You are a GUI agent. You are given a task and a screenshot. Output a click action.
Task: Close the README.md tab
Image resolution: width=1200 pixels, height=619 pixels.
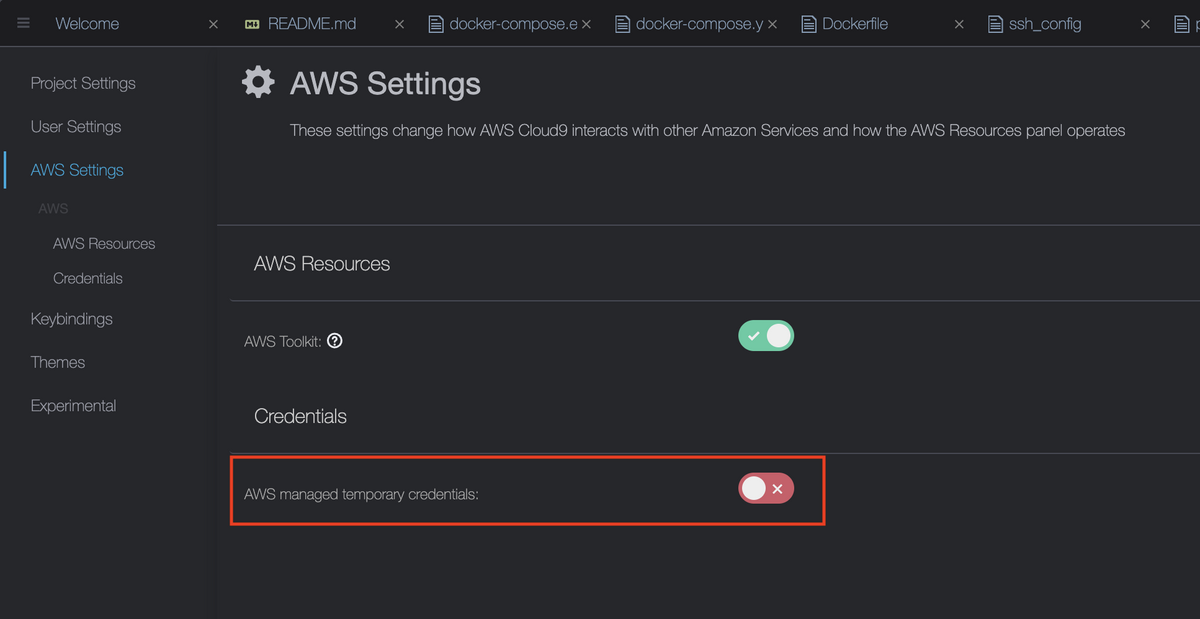click(x=400, y=24)
